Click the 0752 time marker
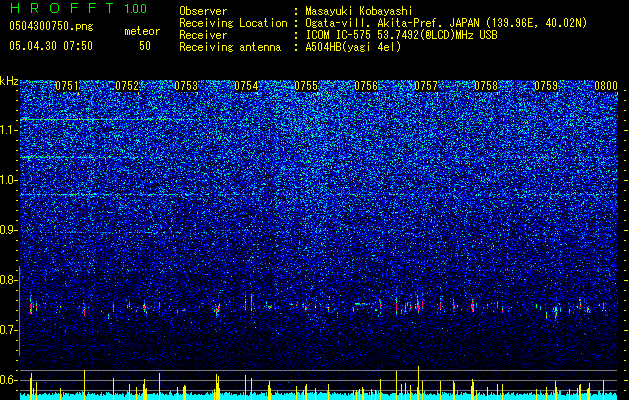629x400 pixels. click(x=127, y=86)
